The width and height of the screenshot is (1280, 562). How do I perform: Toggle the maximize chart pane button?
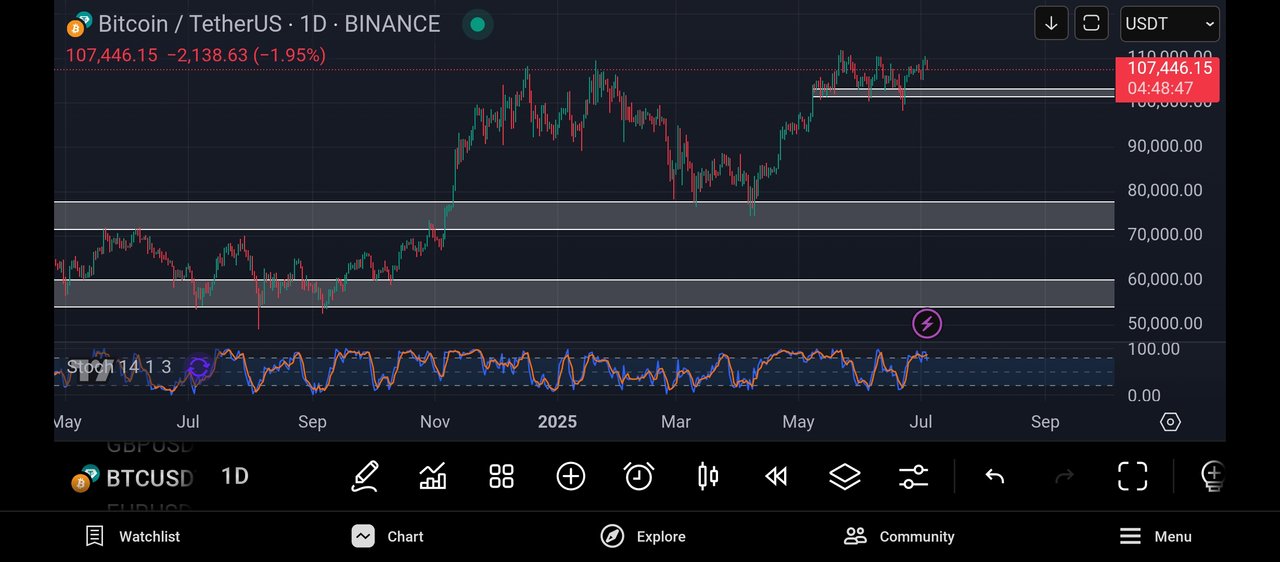(1091, 23)
